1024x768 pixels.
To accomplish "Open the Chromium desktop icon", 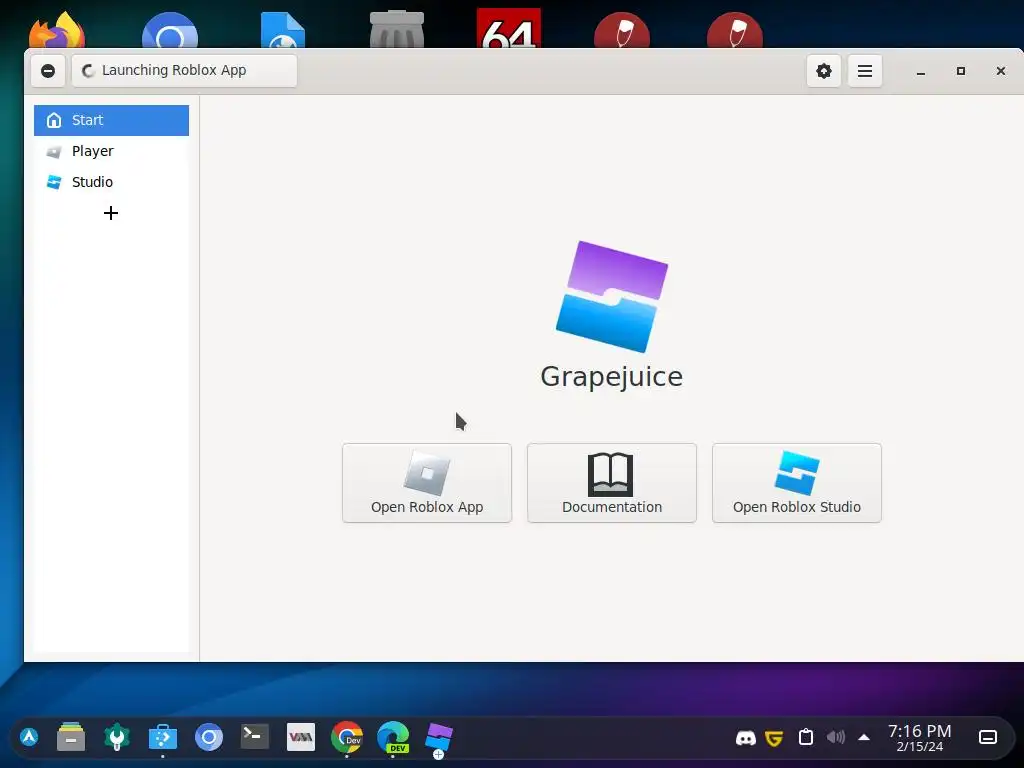I will pyautogui.click(x=170, y=29).
